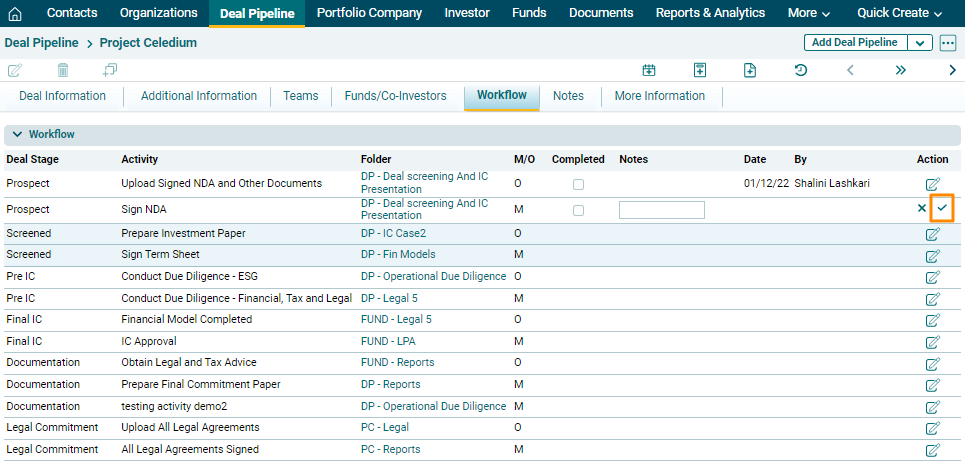Click the history clock icon in toolbar

pos(800,70)
